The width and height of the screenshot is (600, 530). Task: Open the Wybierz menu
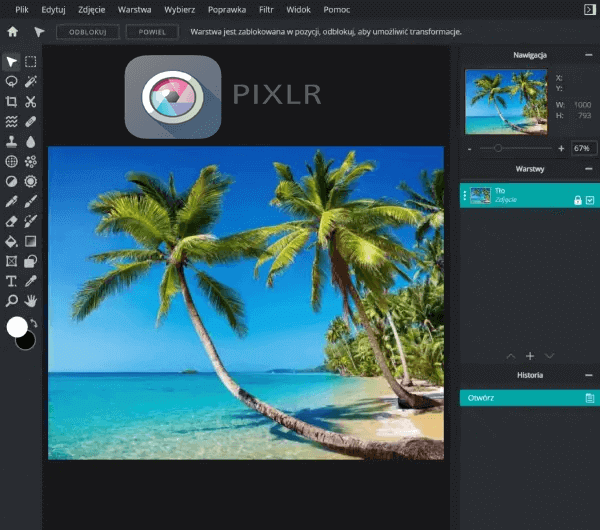pyautogui.click(x=179, y=10)
